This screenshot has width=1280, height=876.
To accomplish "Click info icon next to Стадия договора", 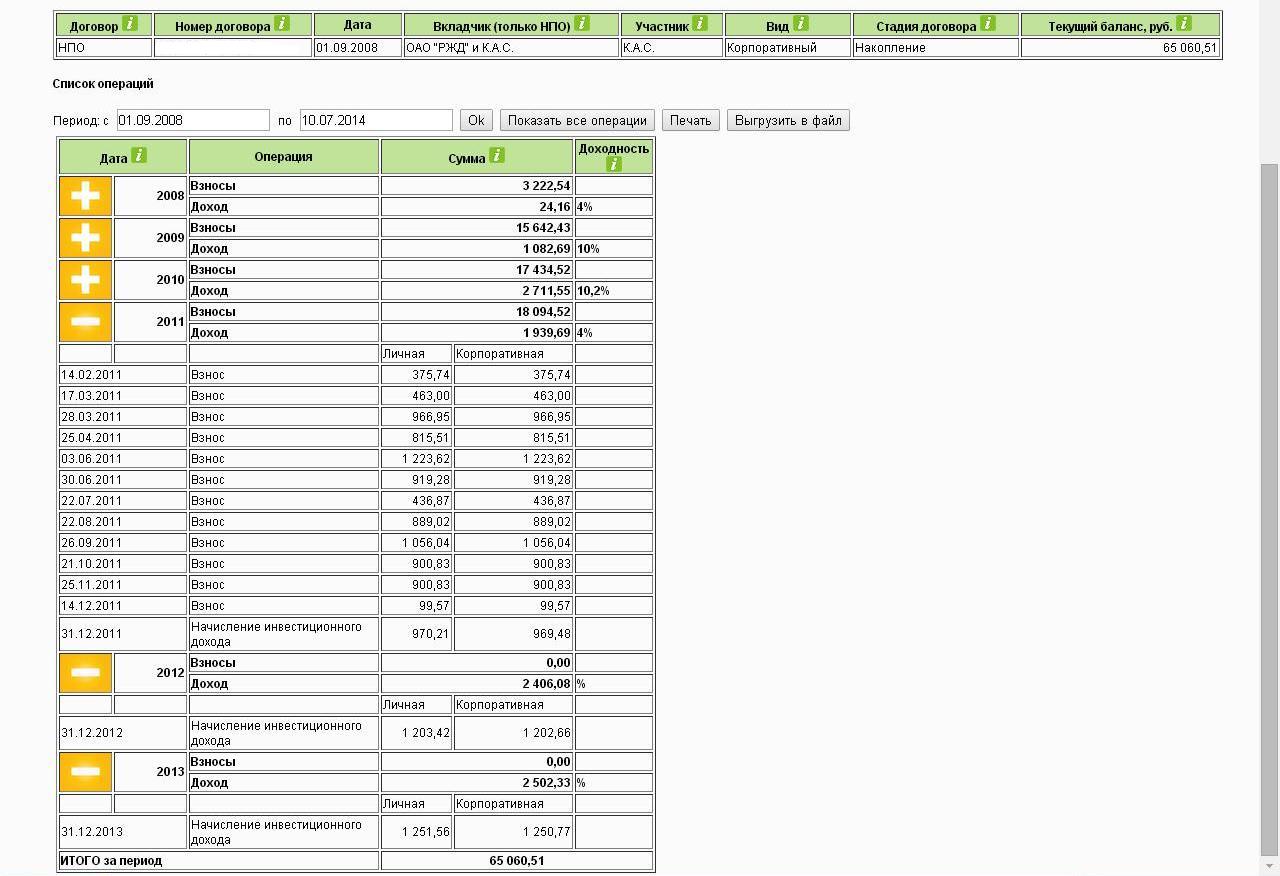I will pos(988,24).
